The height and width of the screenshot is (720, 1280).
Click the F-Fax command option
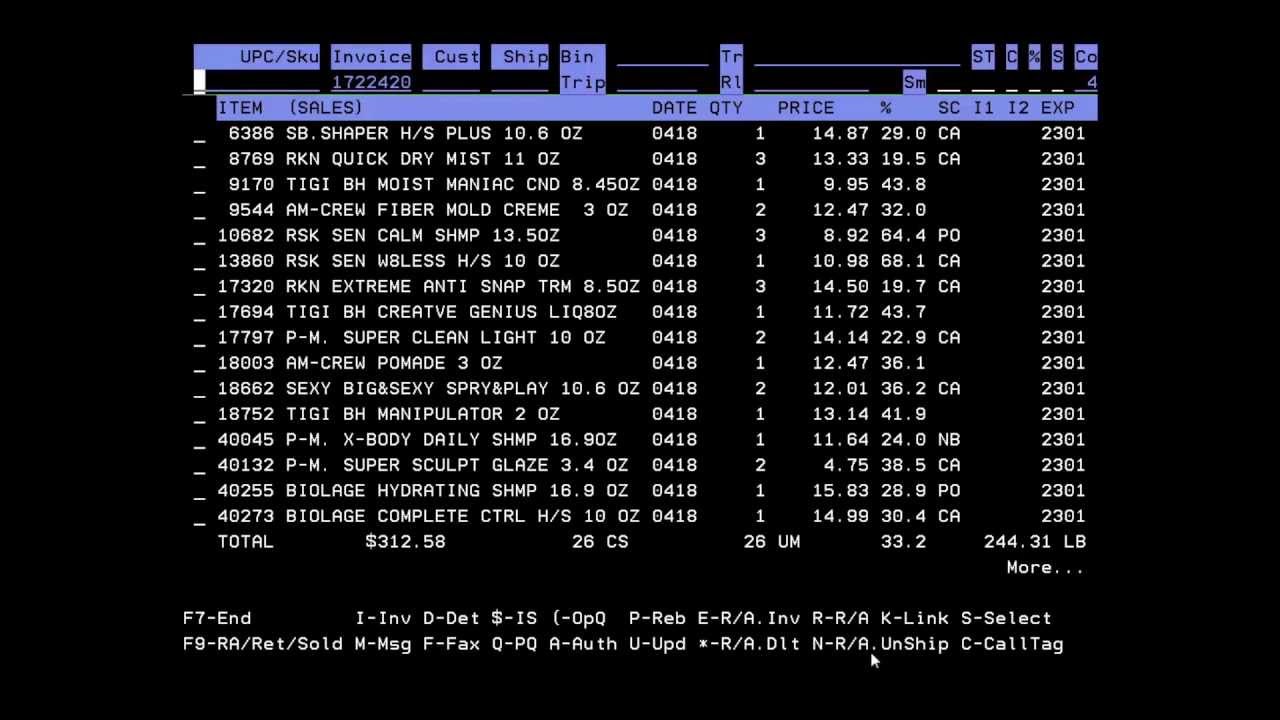click(451, 644)
